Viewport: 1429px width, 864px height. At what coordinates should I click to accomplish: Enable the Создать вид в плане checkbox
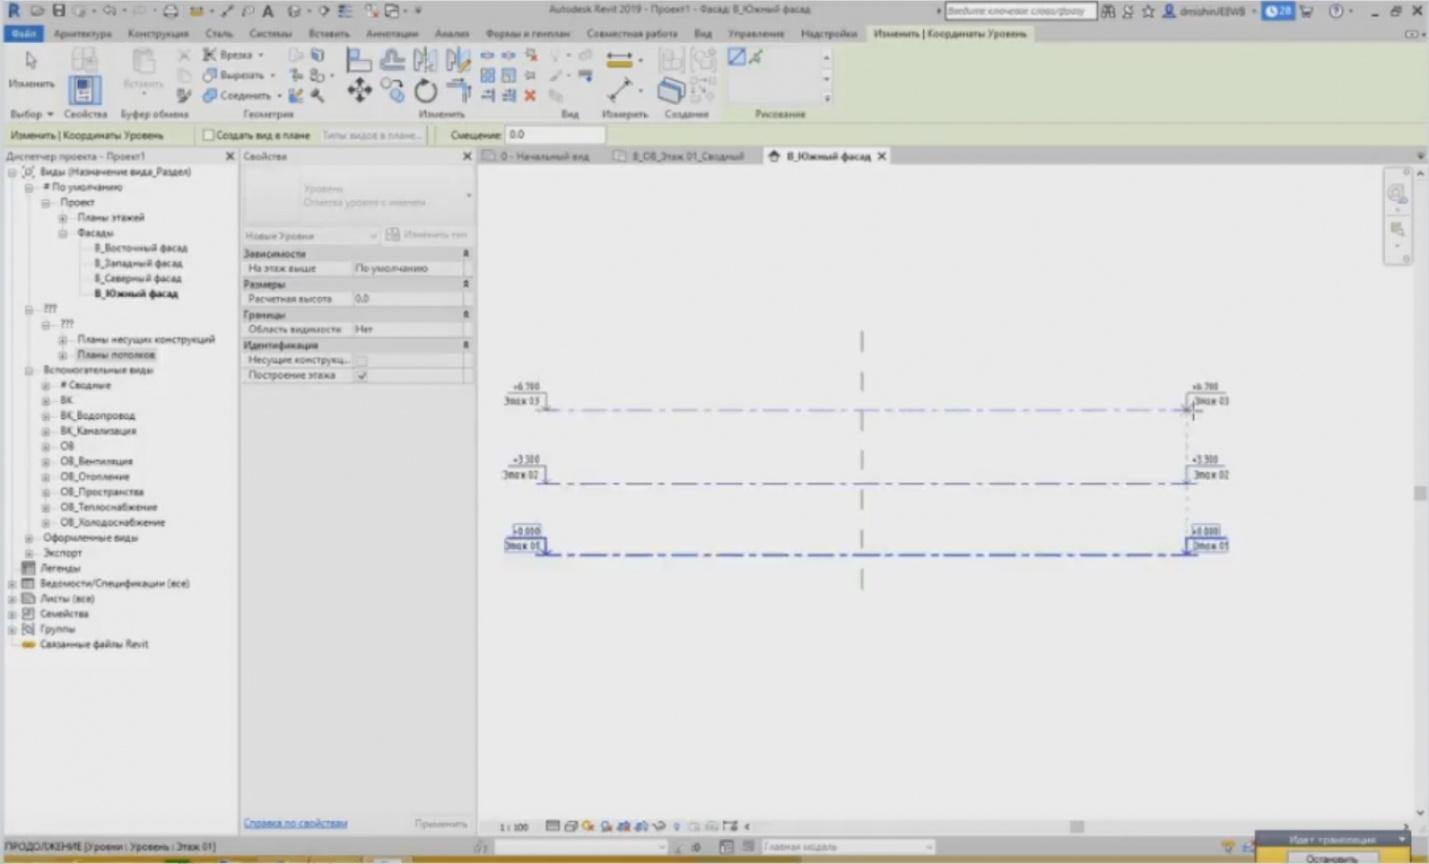pos(208,135)
